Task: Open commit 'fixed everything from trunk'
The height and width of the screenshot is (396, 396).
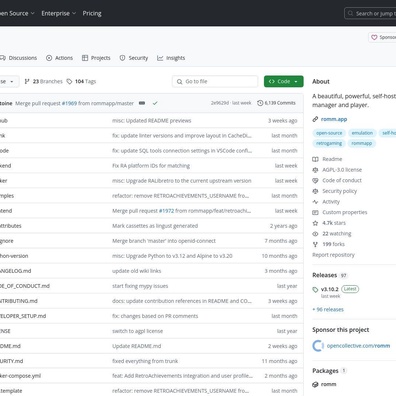Action: click(145, 361)
